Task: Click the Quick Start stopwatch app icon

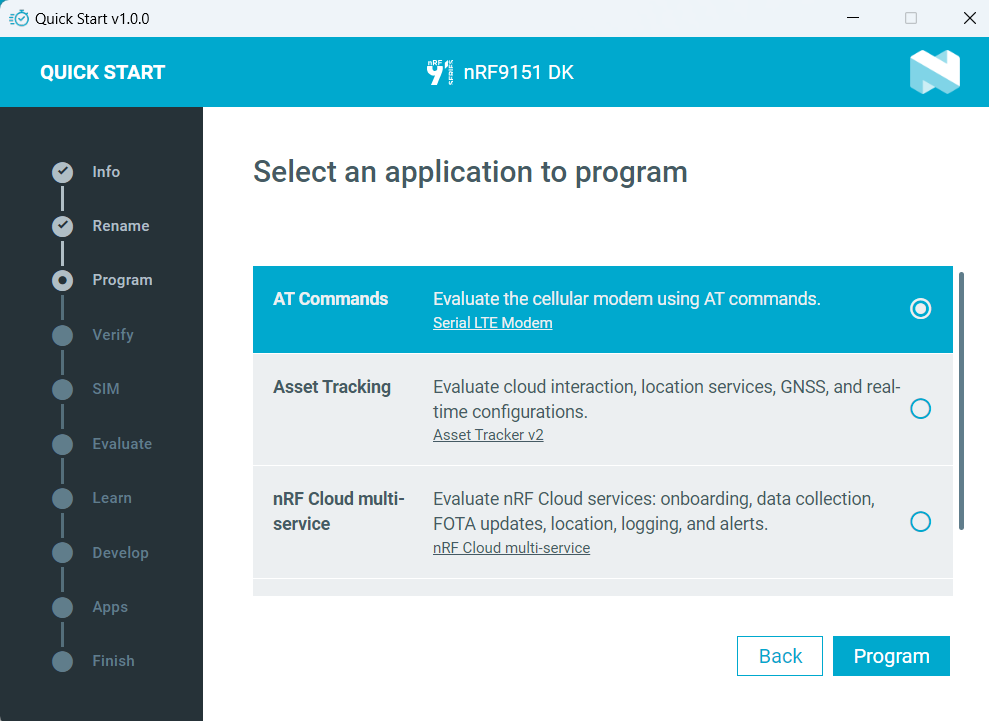Action: click(19, 18)
